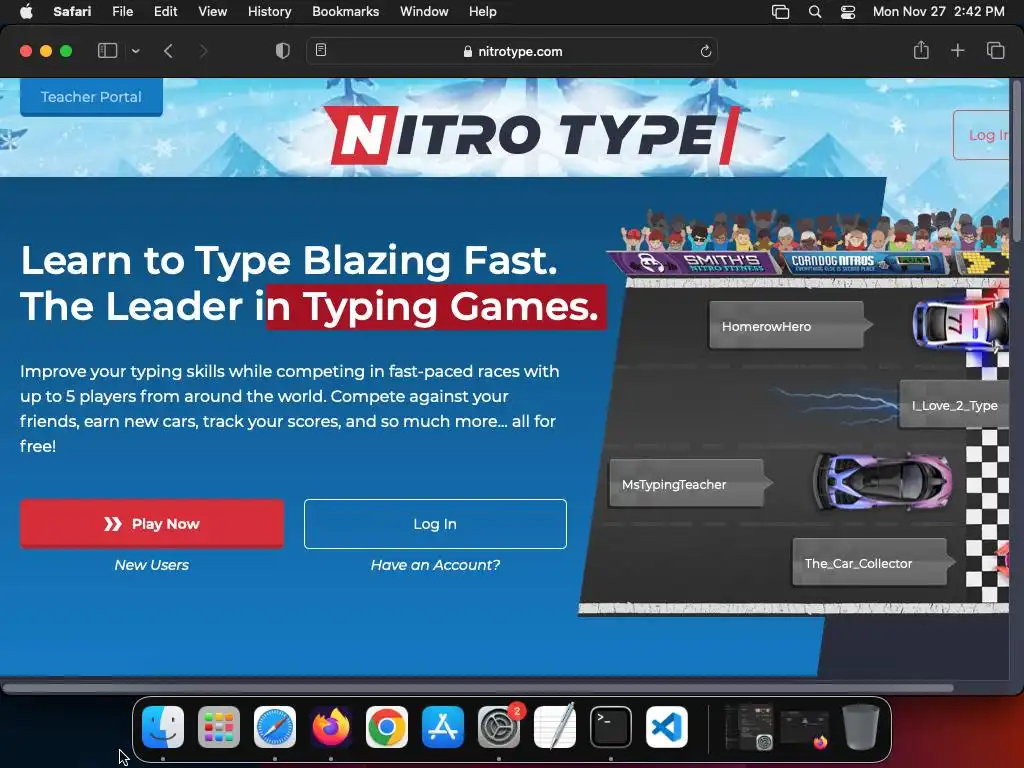The width and height of the screenshot is (1024, 768).
Task: Toggle the Safari sidebar
Action: click(107, 51)
